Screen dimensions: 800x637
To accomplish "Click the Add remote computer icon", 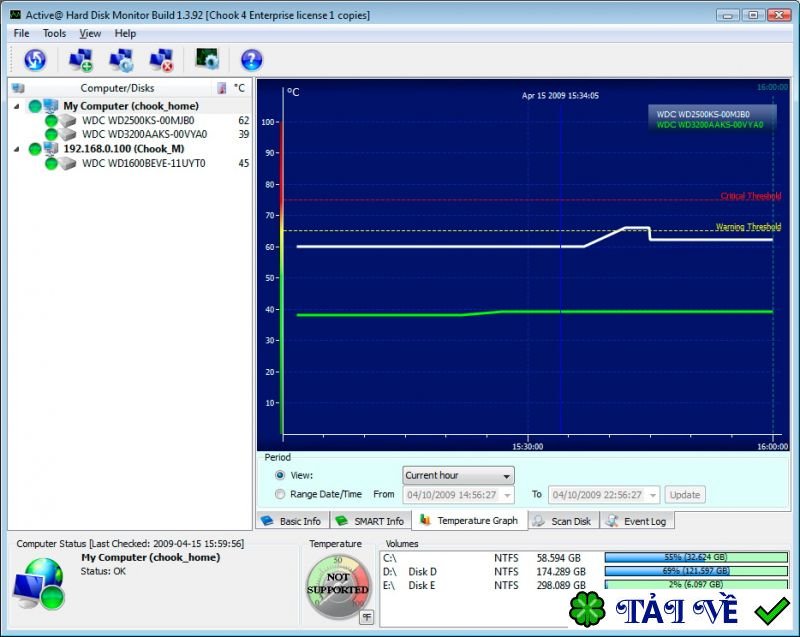I will 80,60.
